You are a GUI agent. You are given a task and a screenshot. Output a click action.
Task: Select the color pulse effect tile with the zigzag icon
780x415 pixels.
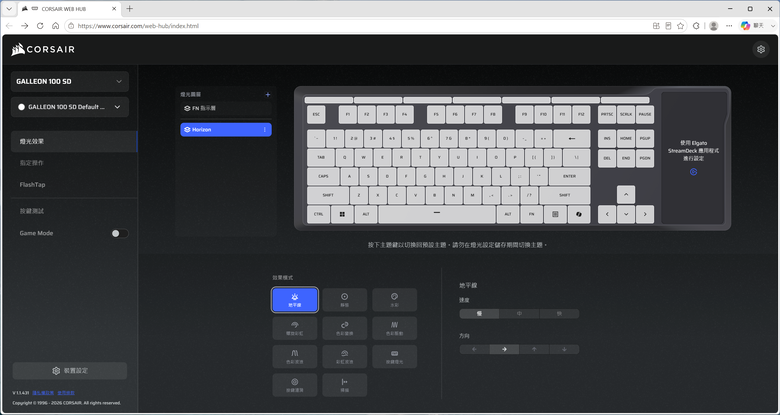point(394,328)
